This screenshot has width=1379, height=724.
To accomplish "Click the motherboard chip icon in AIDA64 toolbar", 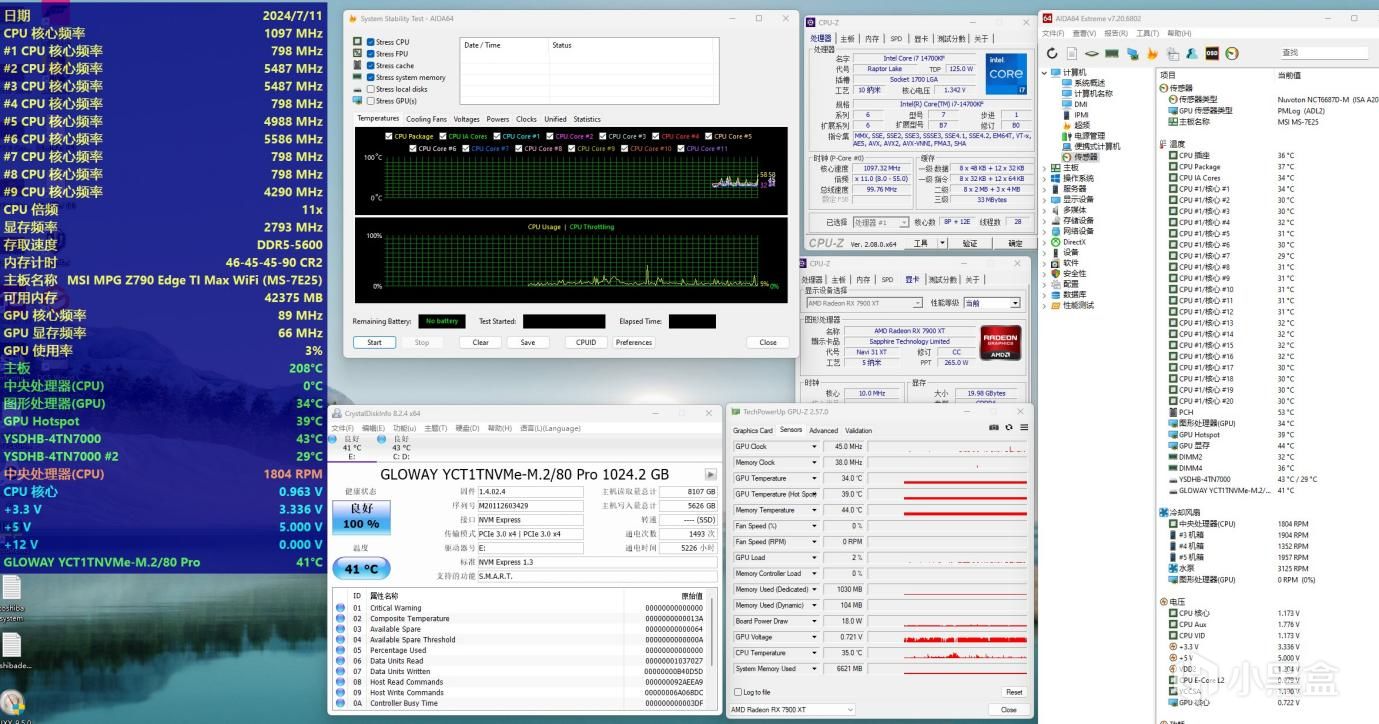I will pyautogui.click(x=1094, y=53).
